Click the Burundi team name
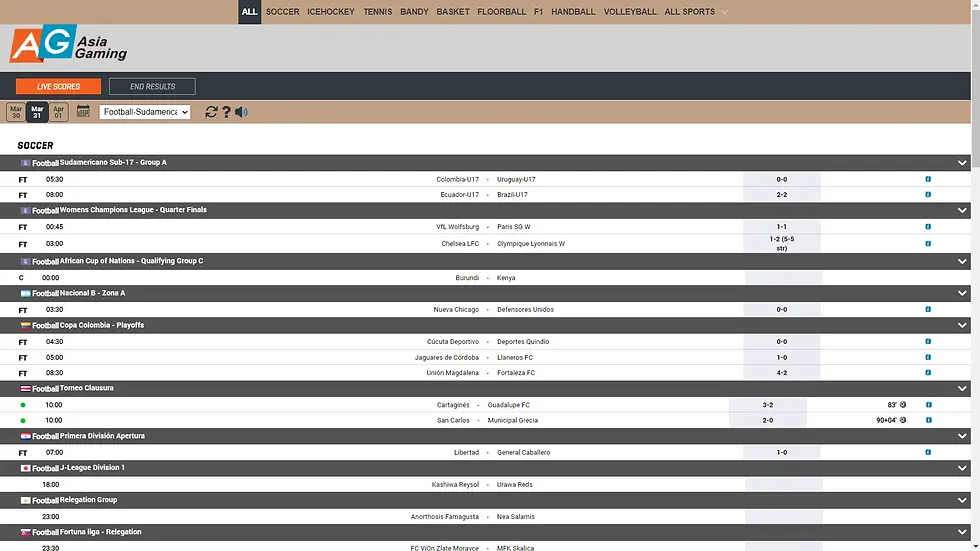 pyautogui.click(x=467, y=278)
